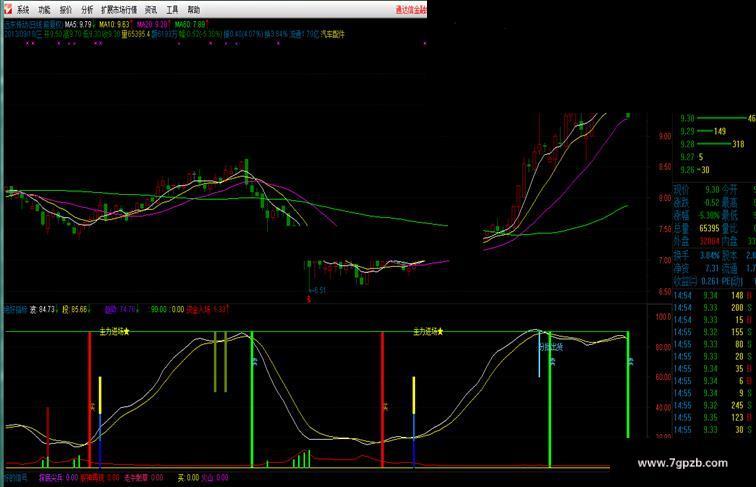
Task: Click the purple 74.70 indicator value
Action: 121,309
